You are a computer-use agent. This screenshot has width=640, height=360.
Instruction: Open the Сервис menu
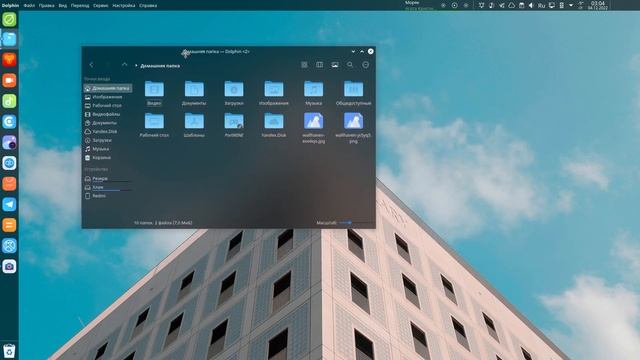pyautogui.click(x=100, y=6)
